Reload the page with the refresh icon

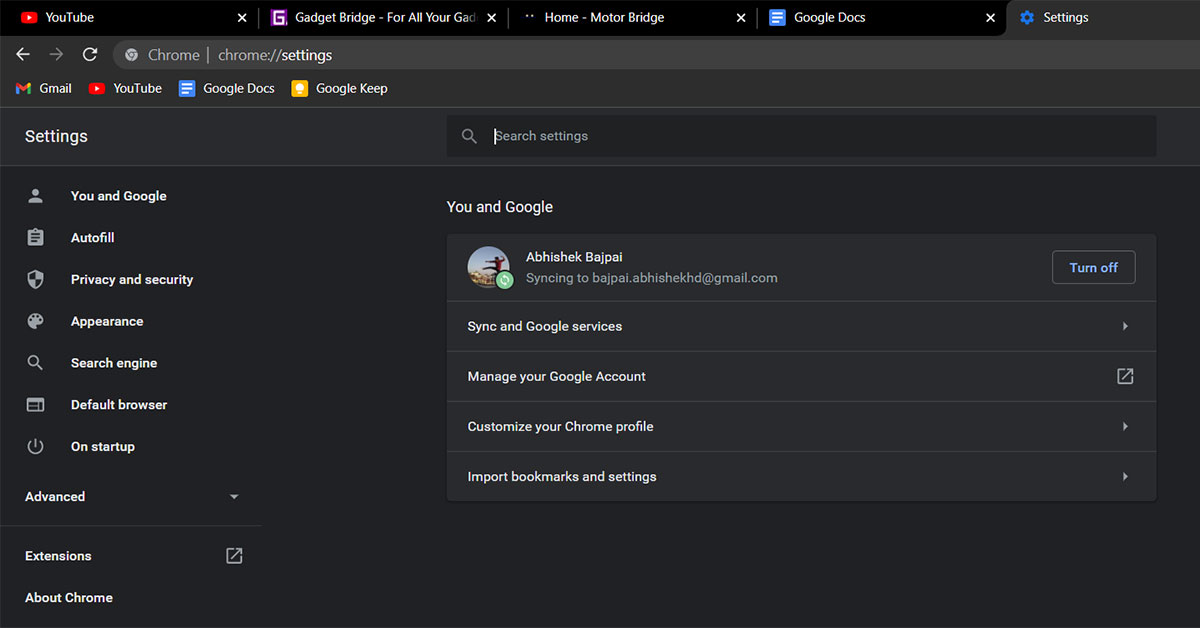pos(90,55)
